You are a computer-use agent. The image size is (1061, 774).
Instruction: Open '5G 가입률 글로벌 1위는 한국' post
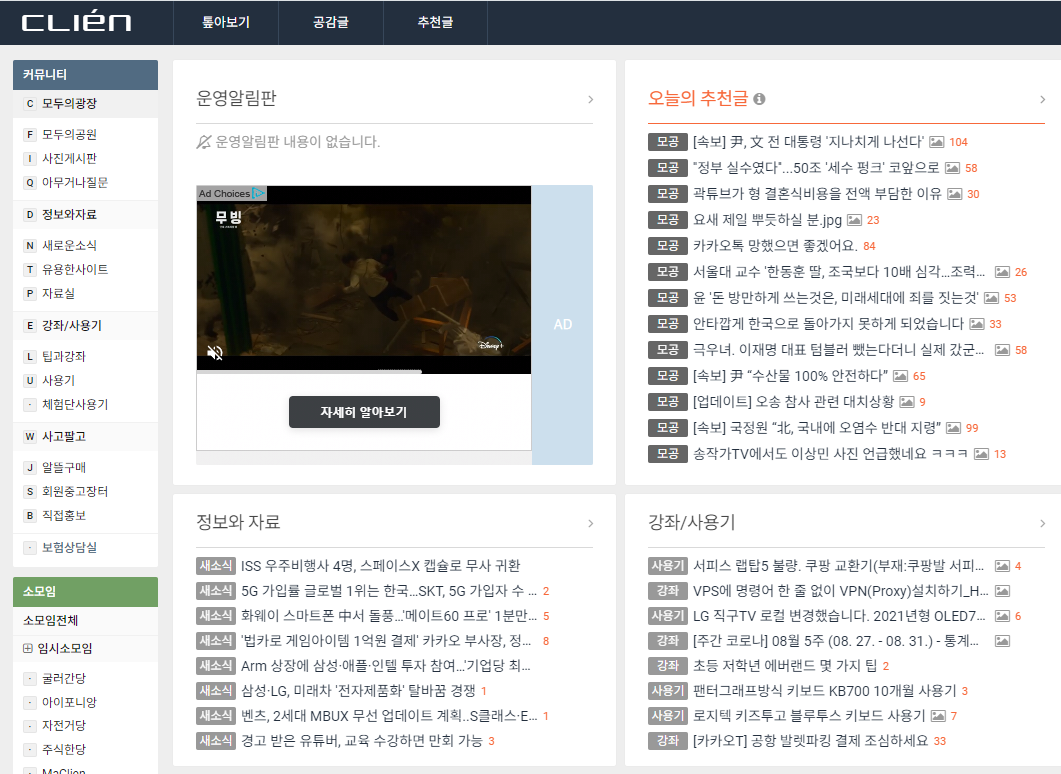click(389, 591)
